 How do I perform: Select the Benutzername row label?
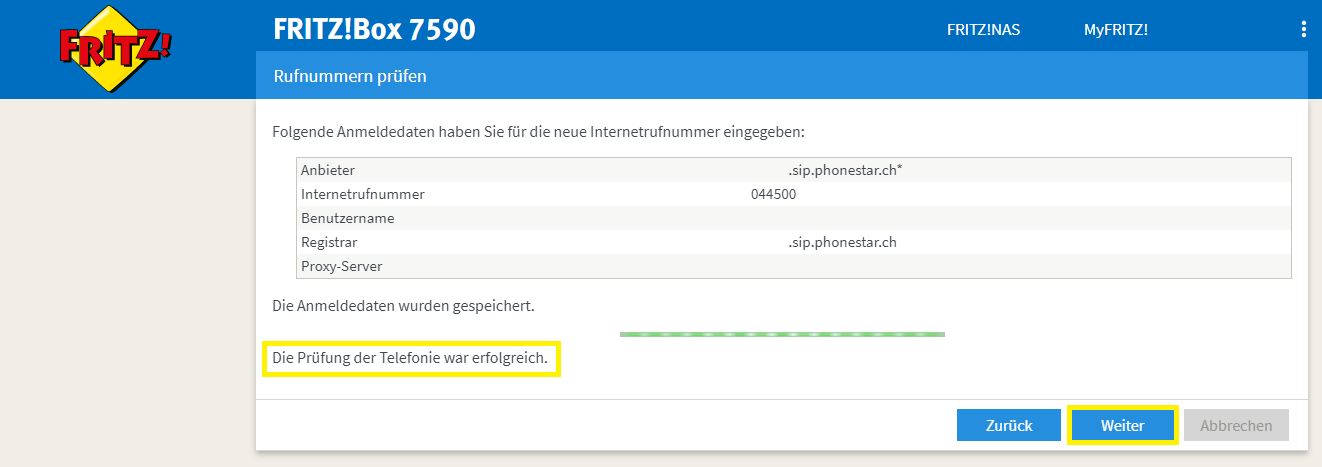coord(348,218)
